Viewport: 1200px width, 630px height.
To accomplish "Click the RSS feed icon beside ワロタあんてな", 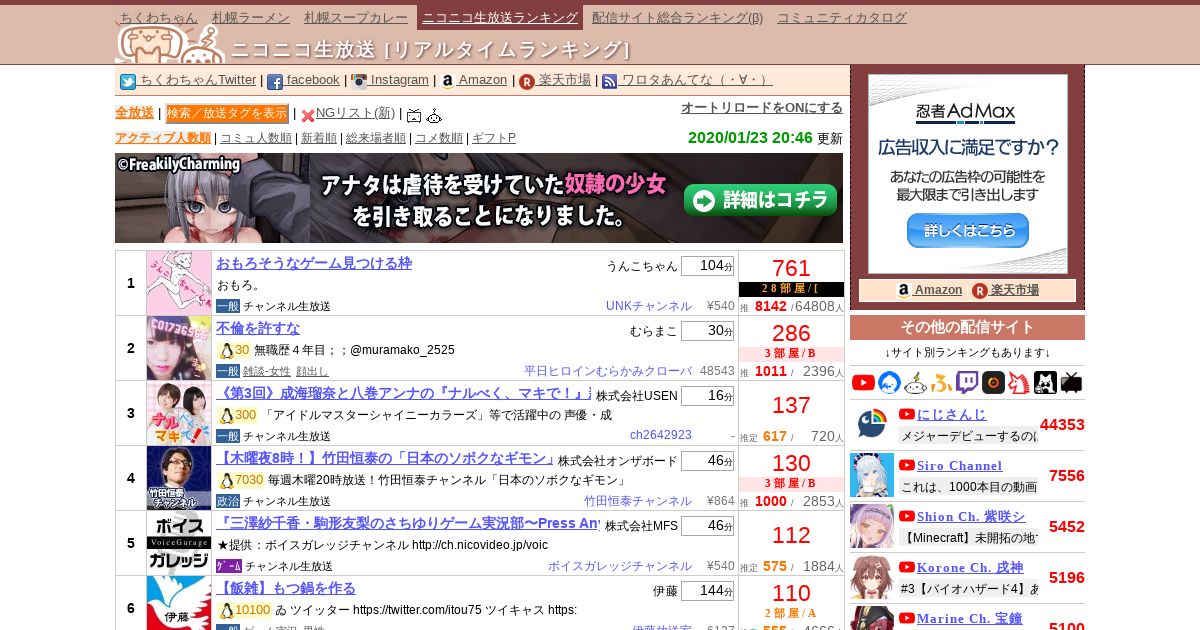I will (x=610, y=82).
